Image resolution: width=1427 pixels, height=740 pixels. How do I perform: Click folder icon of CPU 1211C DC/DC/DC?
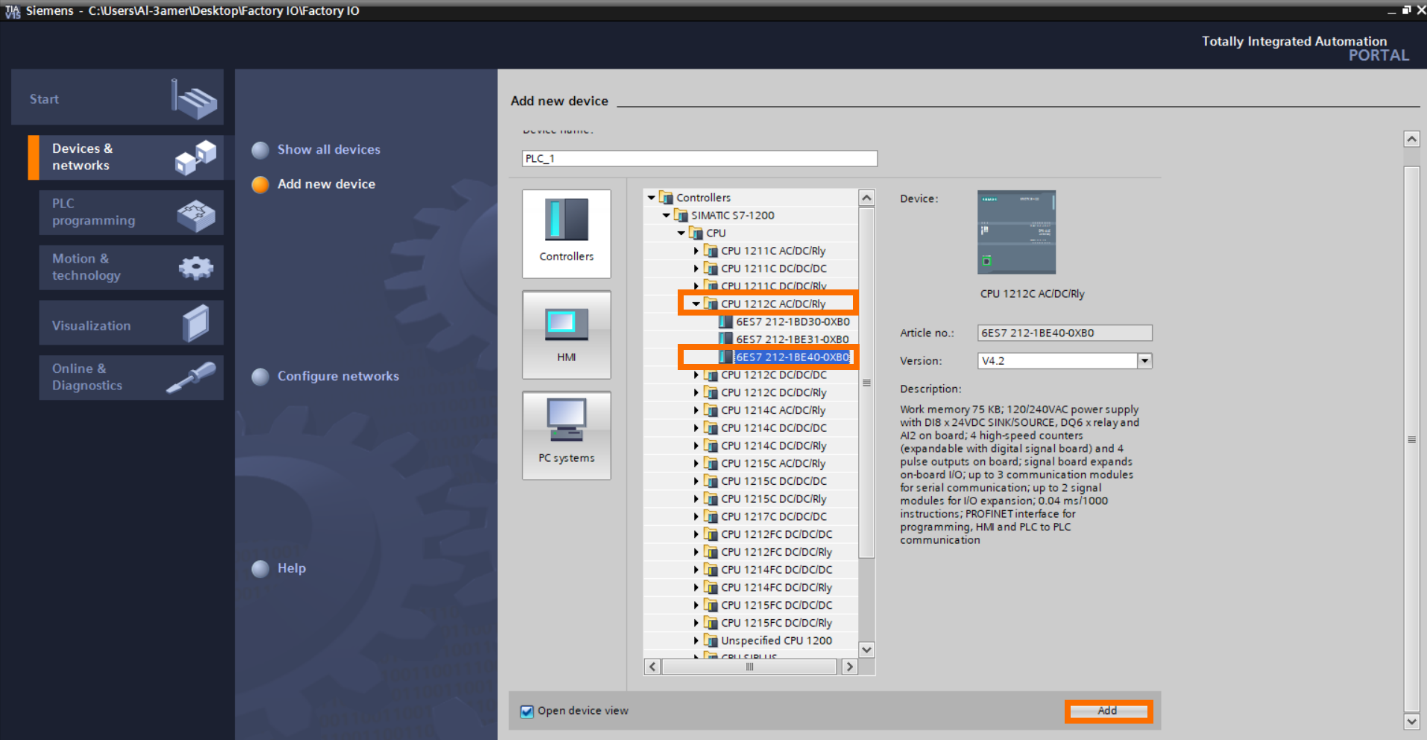coord(711,268)
